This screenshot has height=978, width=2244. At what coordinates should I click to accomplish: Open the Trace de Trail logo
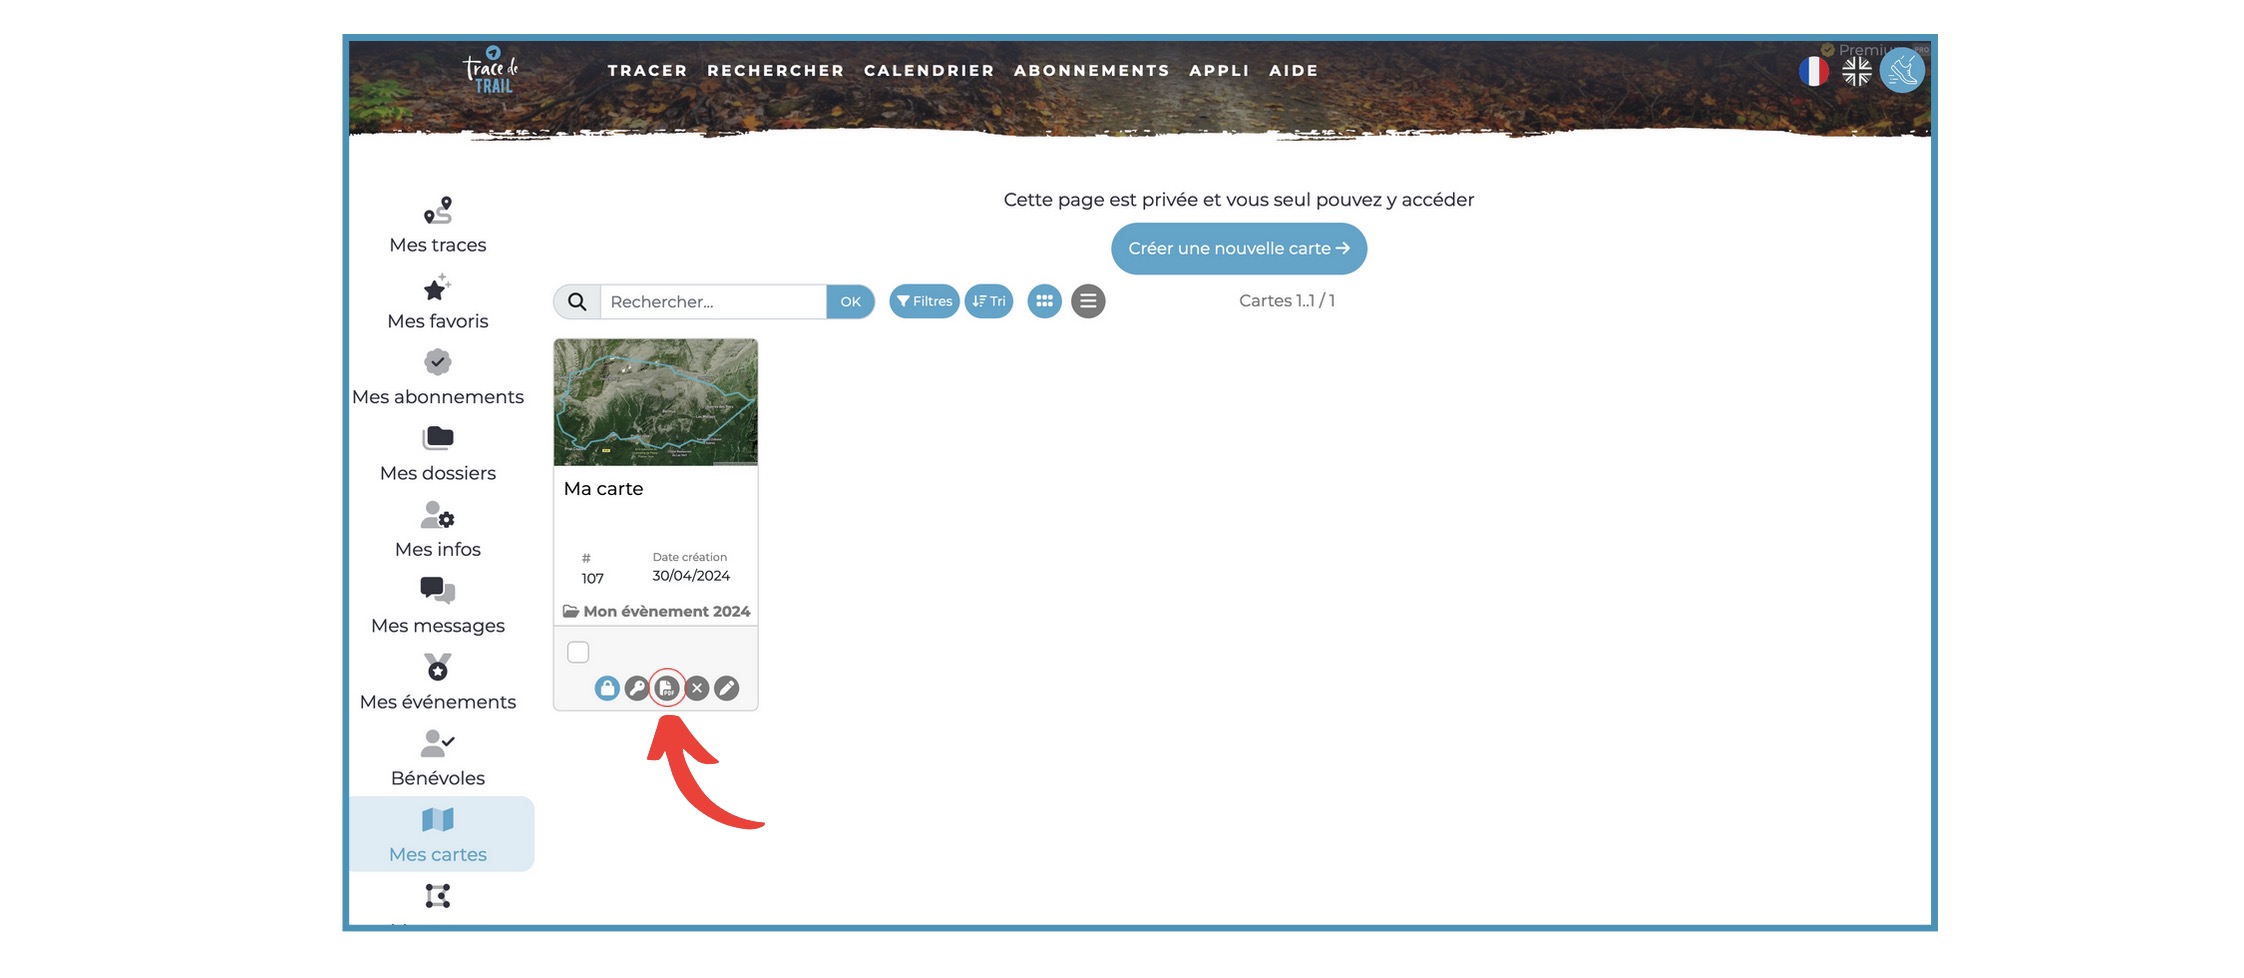491,71
